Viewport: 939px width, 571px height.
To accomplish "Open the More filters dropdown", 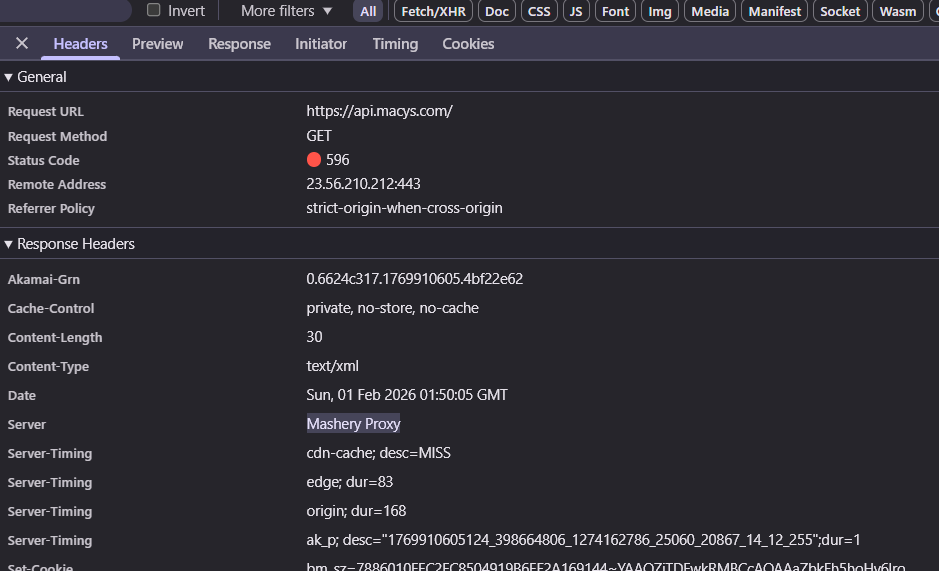I will click(287, 11).
